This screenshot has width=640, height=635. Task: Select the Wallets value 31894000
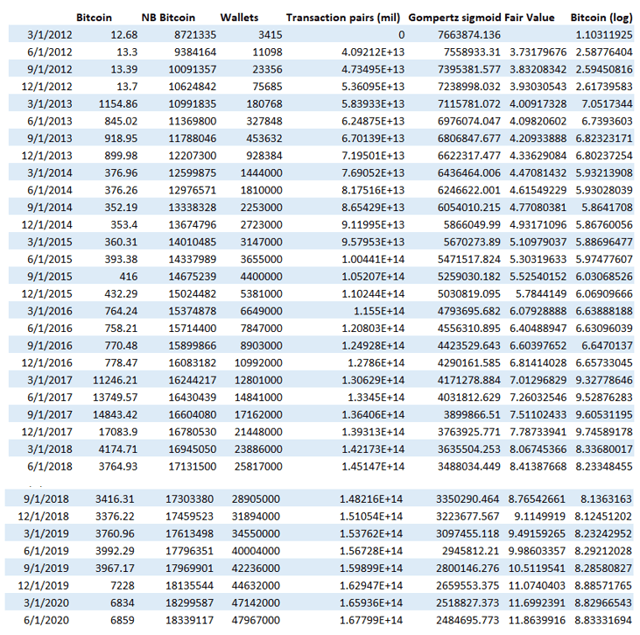click(x=256, y=516)
